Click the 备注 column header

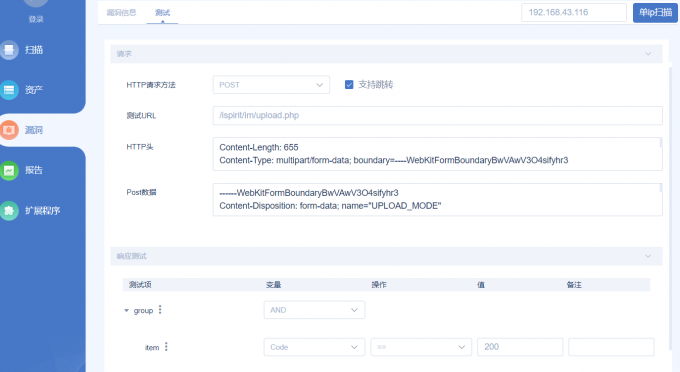tap(574, 284)
